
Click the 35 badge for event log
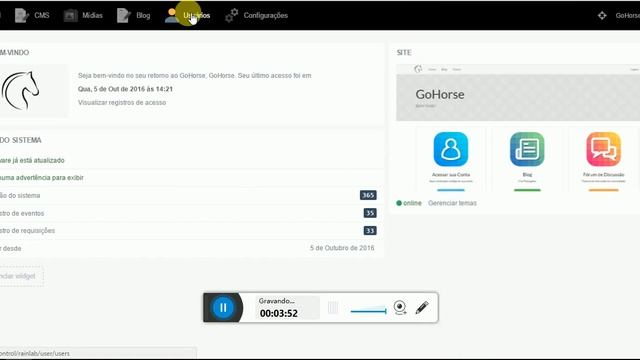(x=370, y=213)
